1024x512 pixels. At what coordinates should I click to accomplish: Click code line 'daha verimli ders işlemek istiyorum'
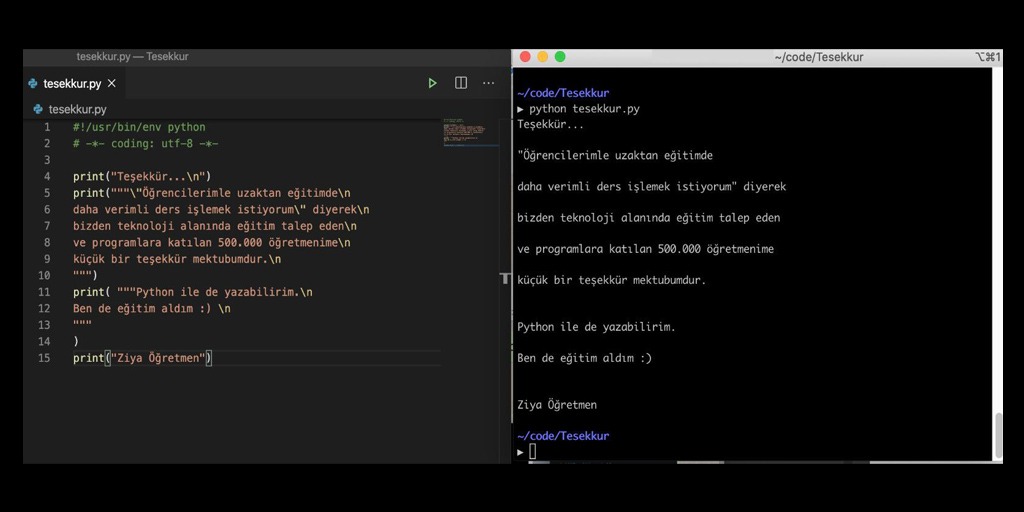tap(221, 210)
